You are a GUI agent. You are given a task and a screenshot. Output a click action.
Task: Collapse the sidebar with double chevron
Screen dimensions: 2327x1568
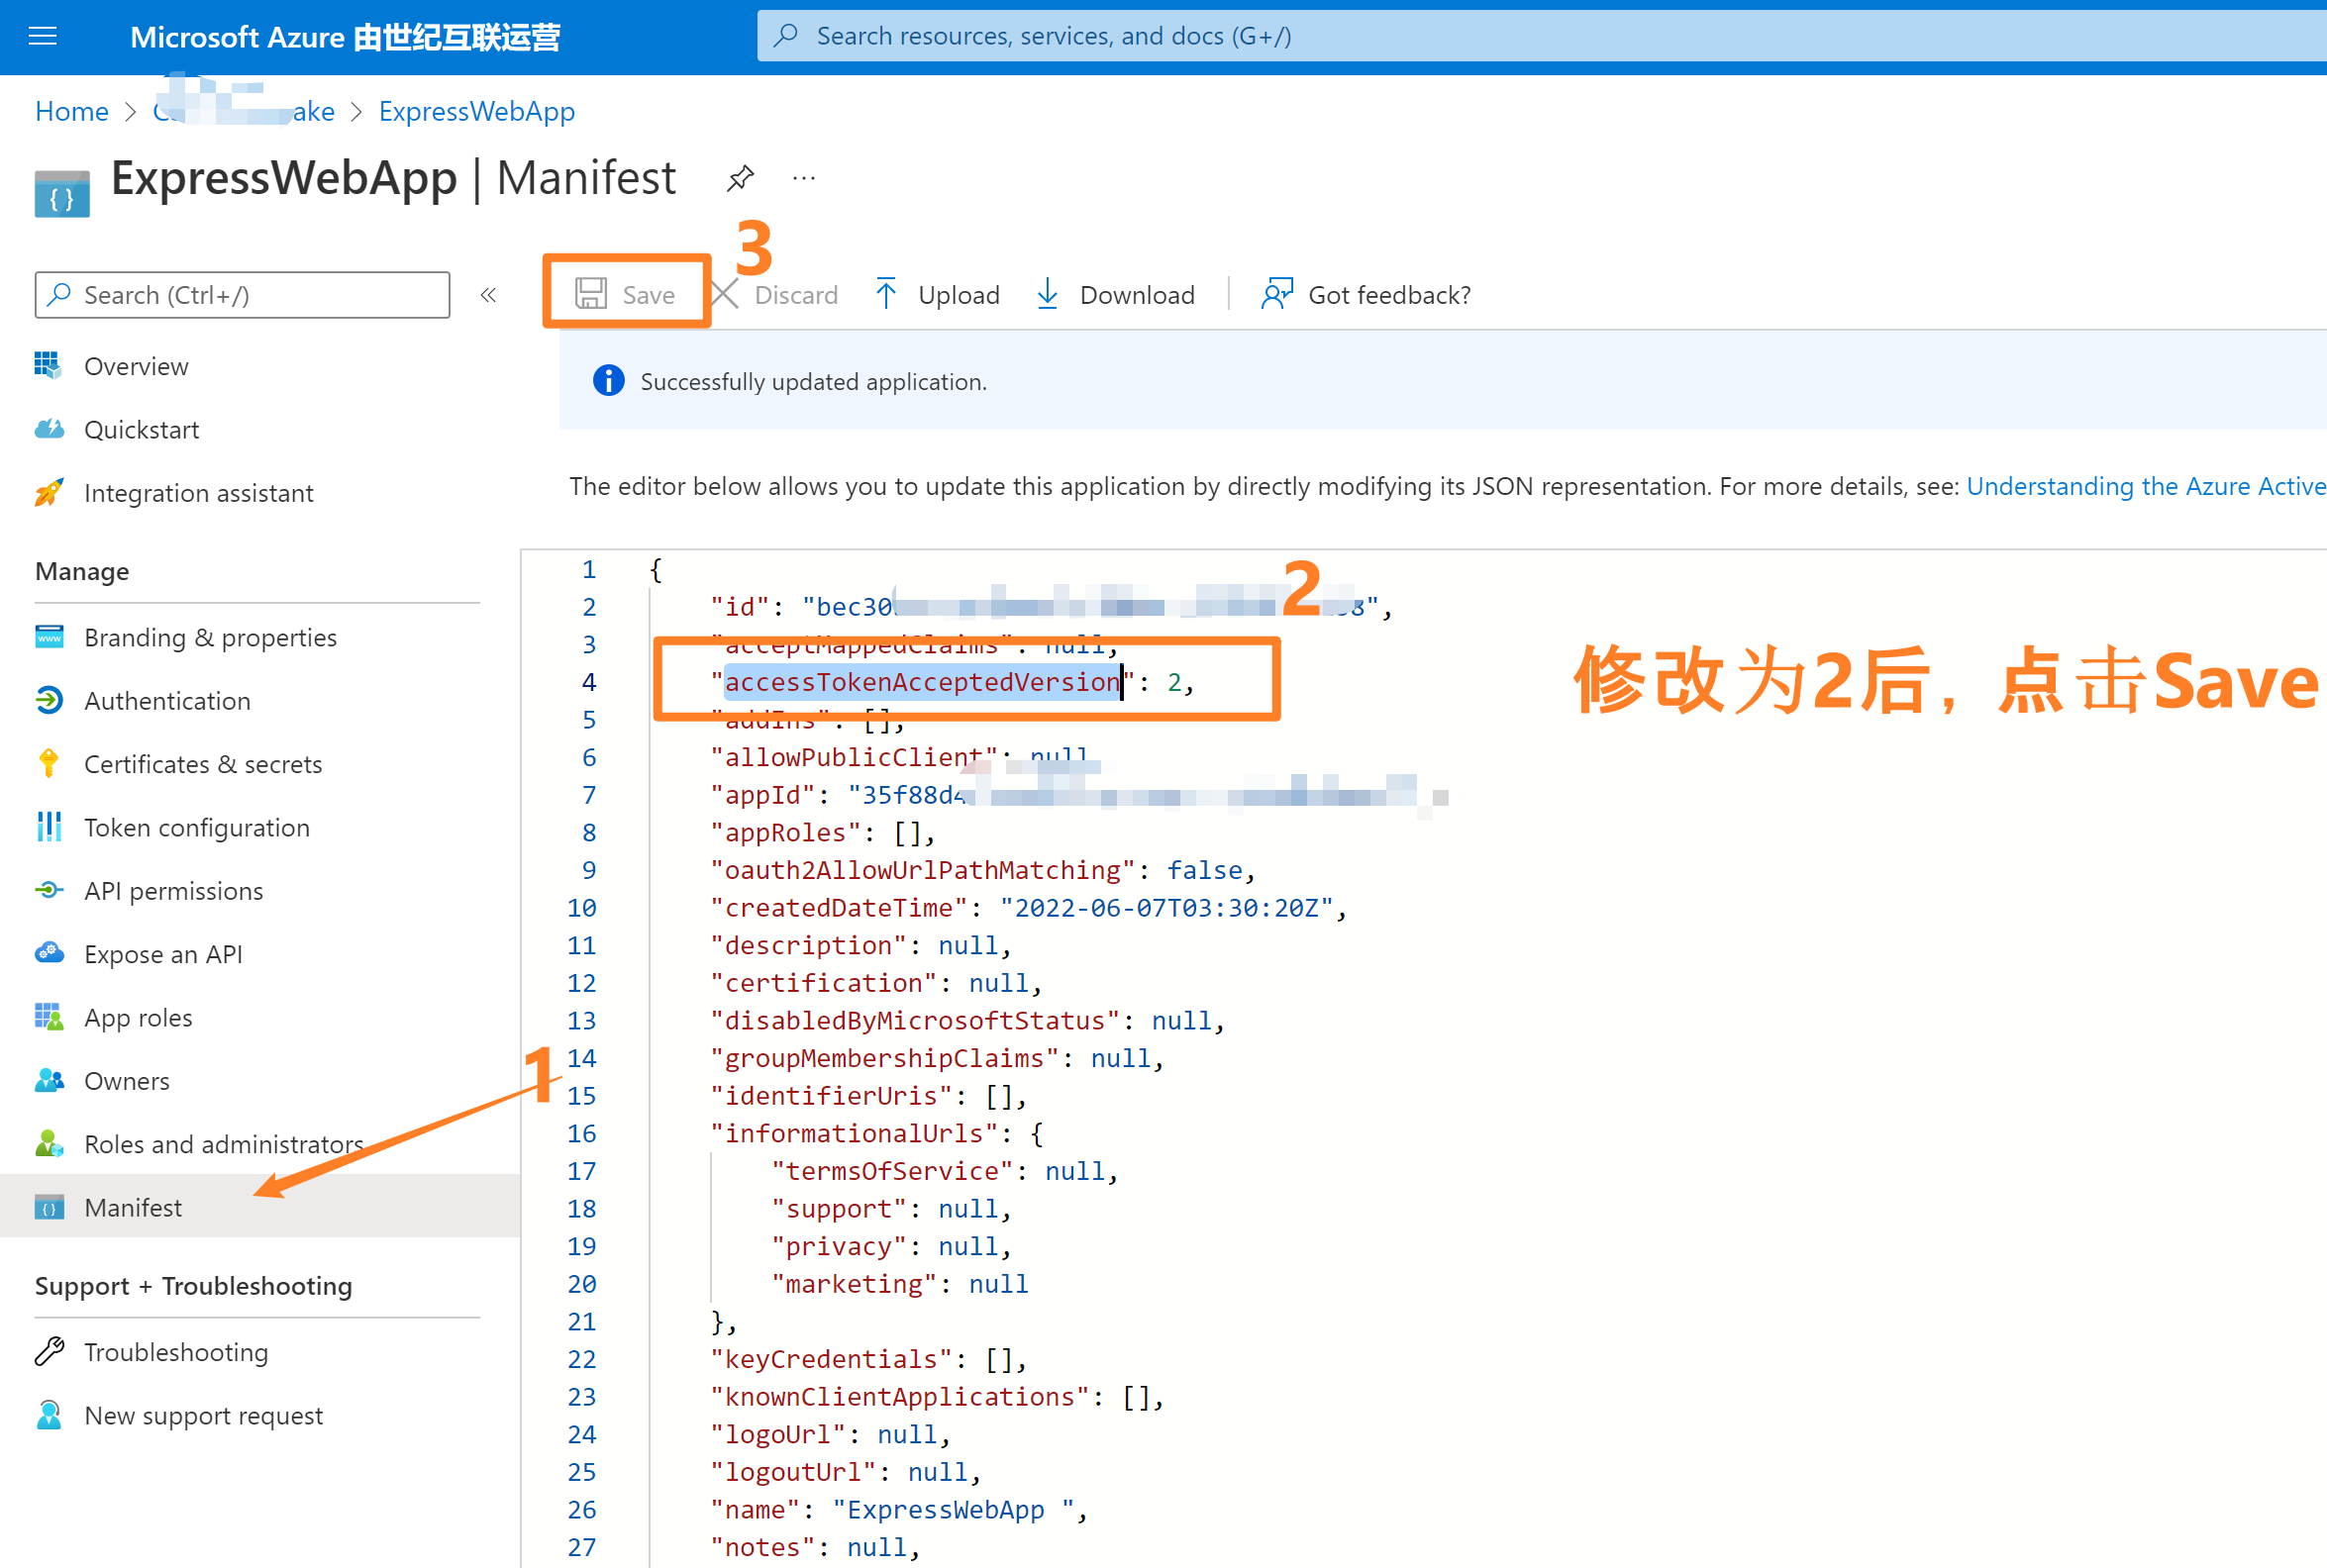[x=488, y=295]
